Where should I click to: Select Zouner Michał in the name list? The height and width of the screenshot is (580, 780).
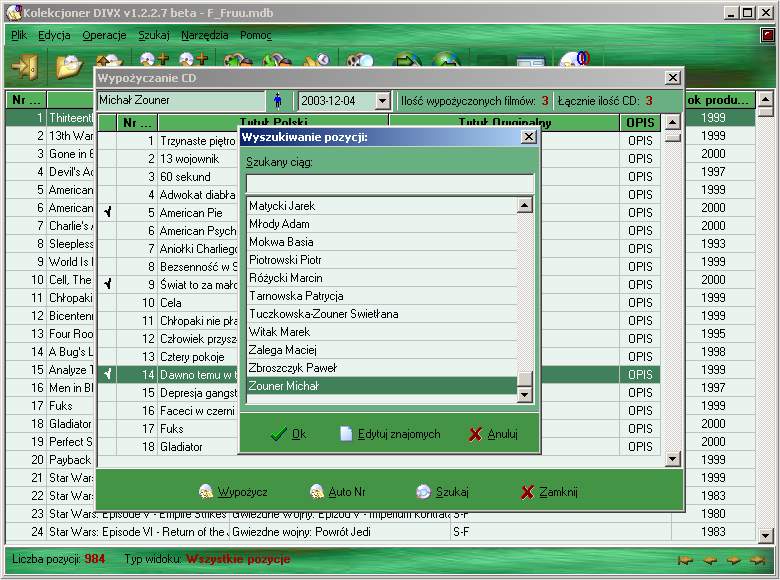tap(380, 386)
